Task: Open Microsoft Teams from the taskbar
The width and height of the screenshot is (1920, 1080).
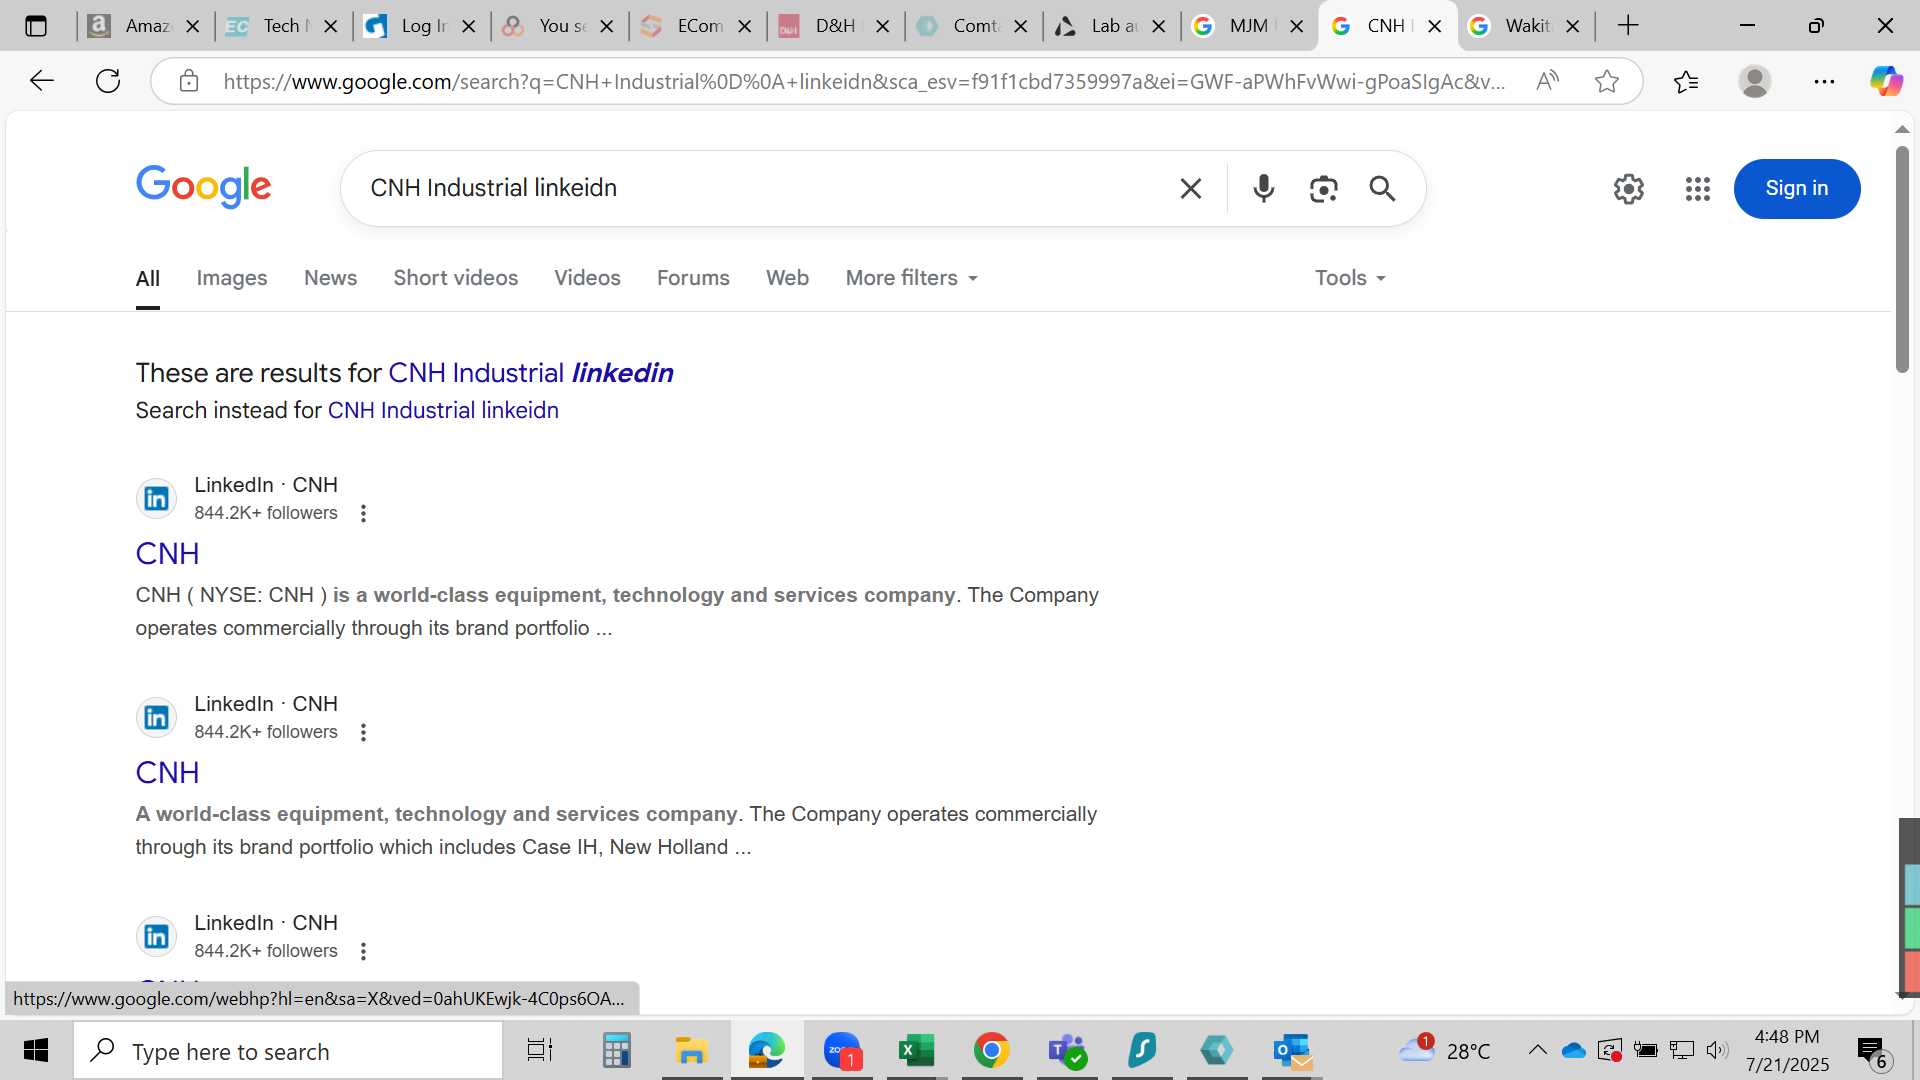Action: click(1066, 1050)
